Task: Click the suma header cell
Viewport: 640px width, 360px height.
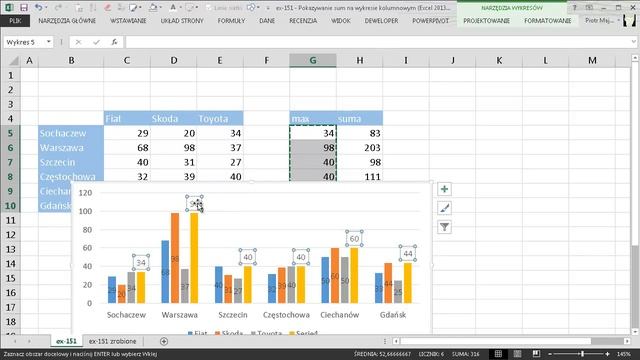Action: click(x=360, y=119)
